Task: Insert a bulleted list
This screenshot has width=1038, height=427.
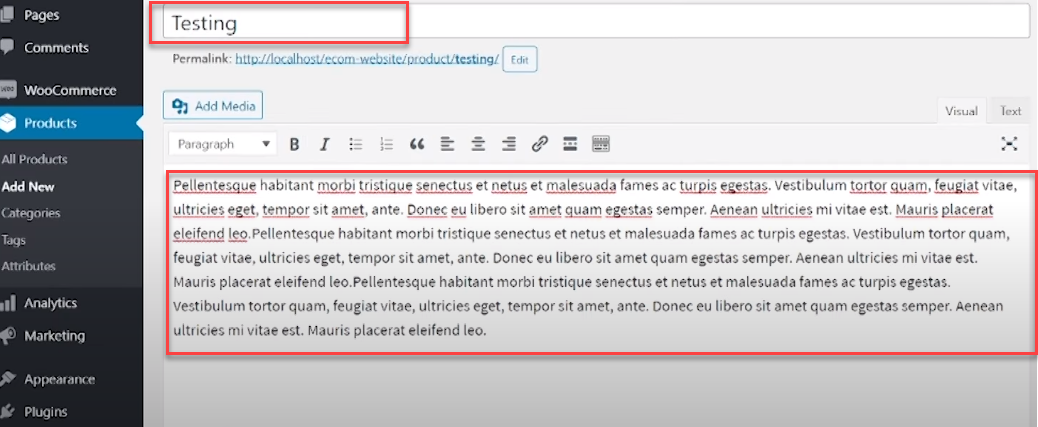Action: tap(356, 144)
